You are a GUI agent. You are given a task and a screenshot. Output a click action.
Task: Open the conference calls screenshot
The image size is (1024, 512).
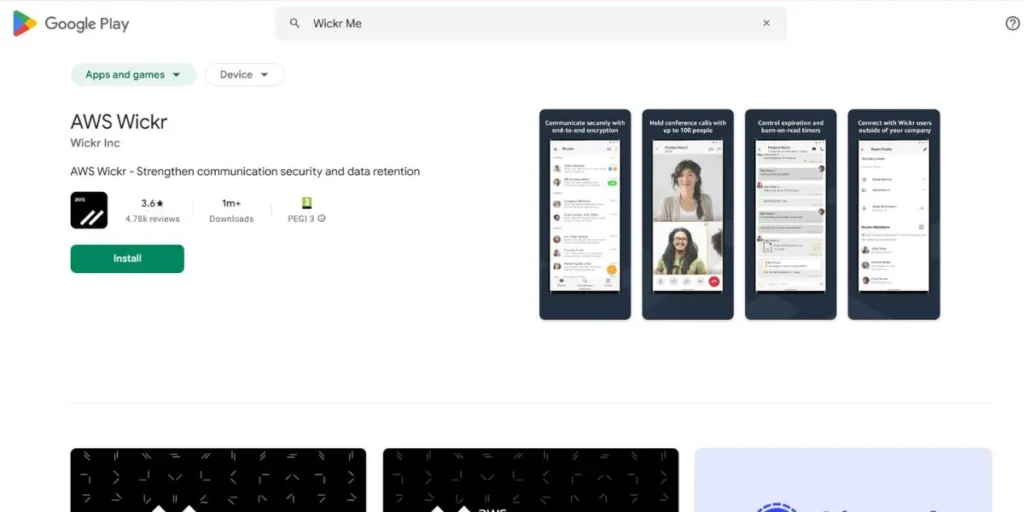point(687,214)
